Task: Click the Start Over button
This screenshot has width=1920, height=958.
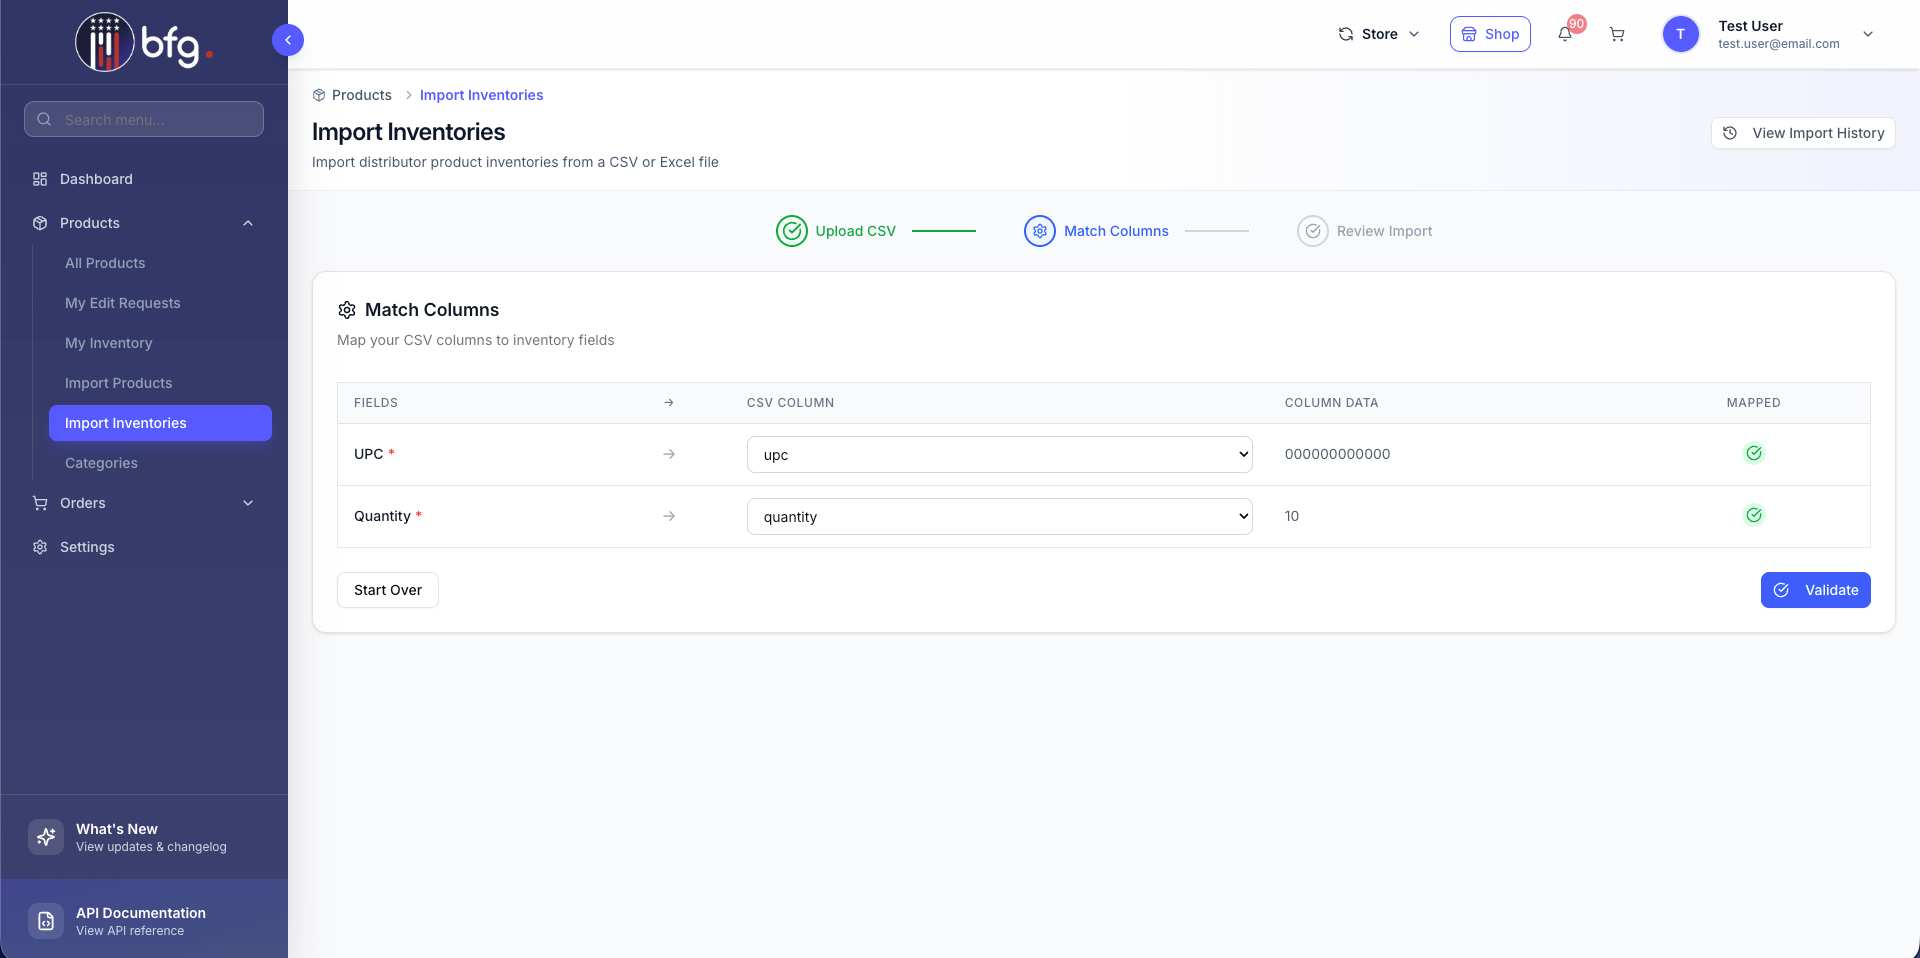Action: coord(388,590)
